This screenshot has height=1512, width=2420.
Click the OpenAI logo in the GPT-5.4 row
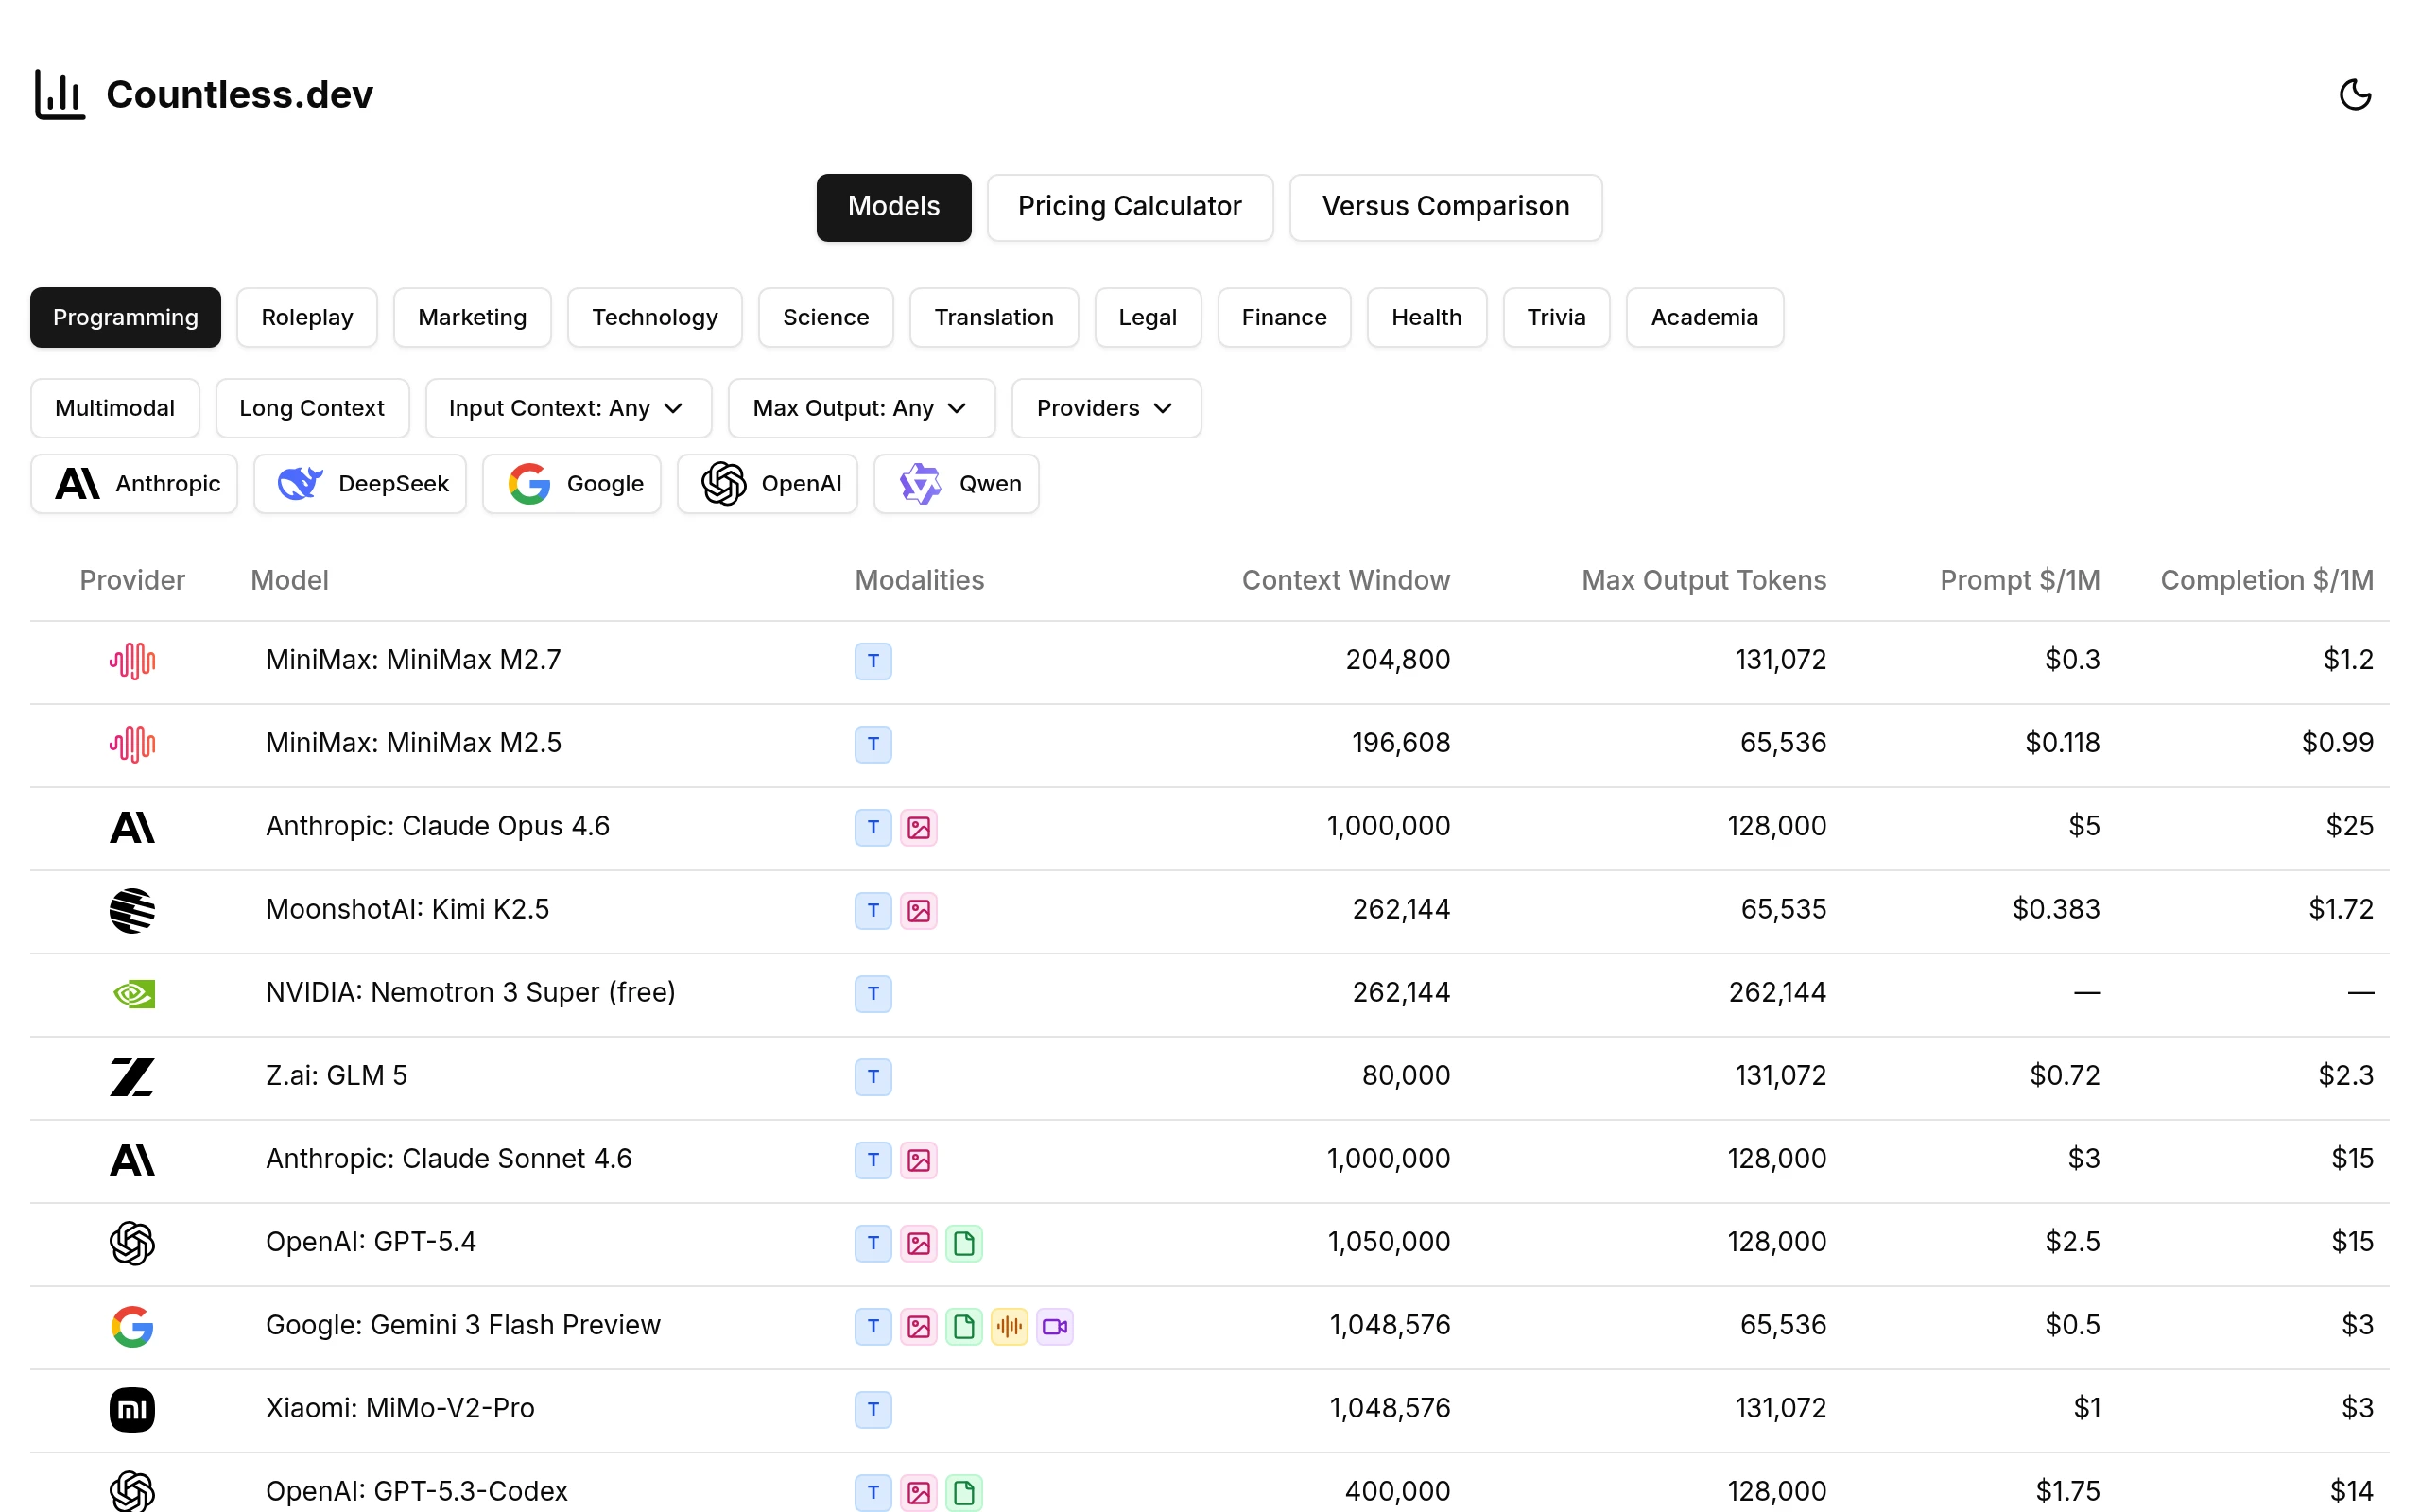click(x=132, y=1243)
